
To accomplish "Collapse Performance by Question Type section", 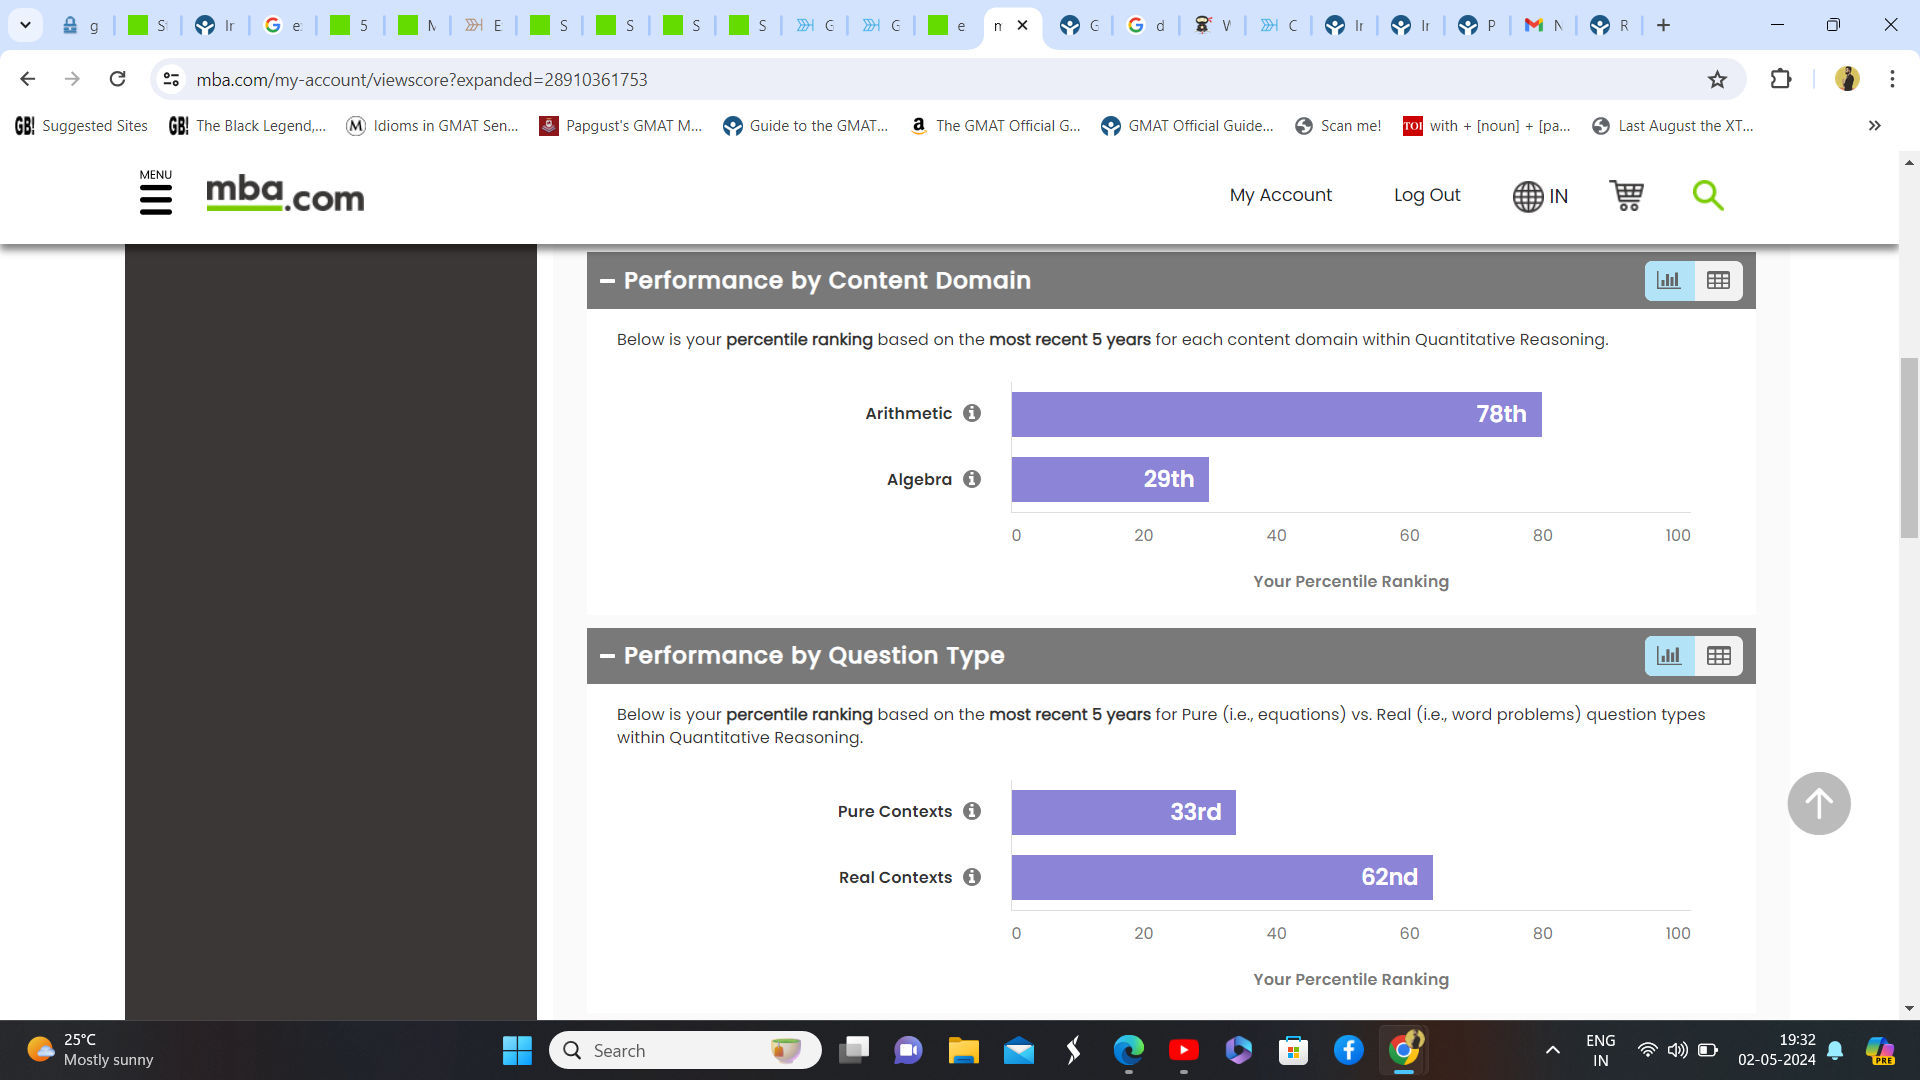I will tap(607, 656).
